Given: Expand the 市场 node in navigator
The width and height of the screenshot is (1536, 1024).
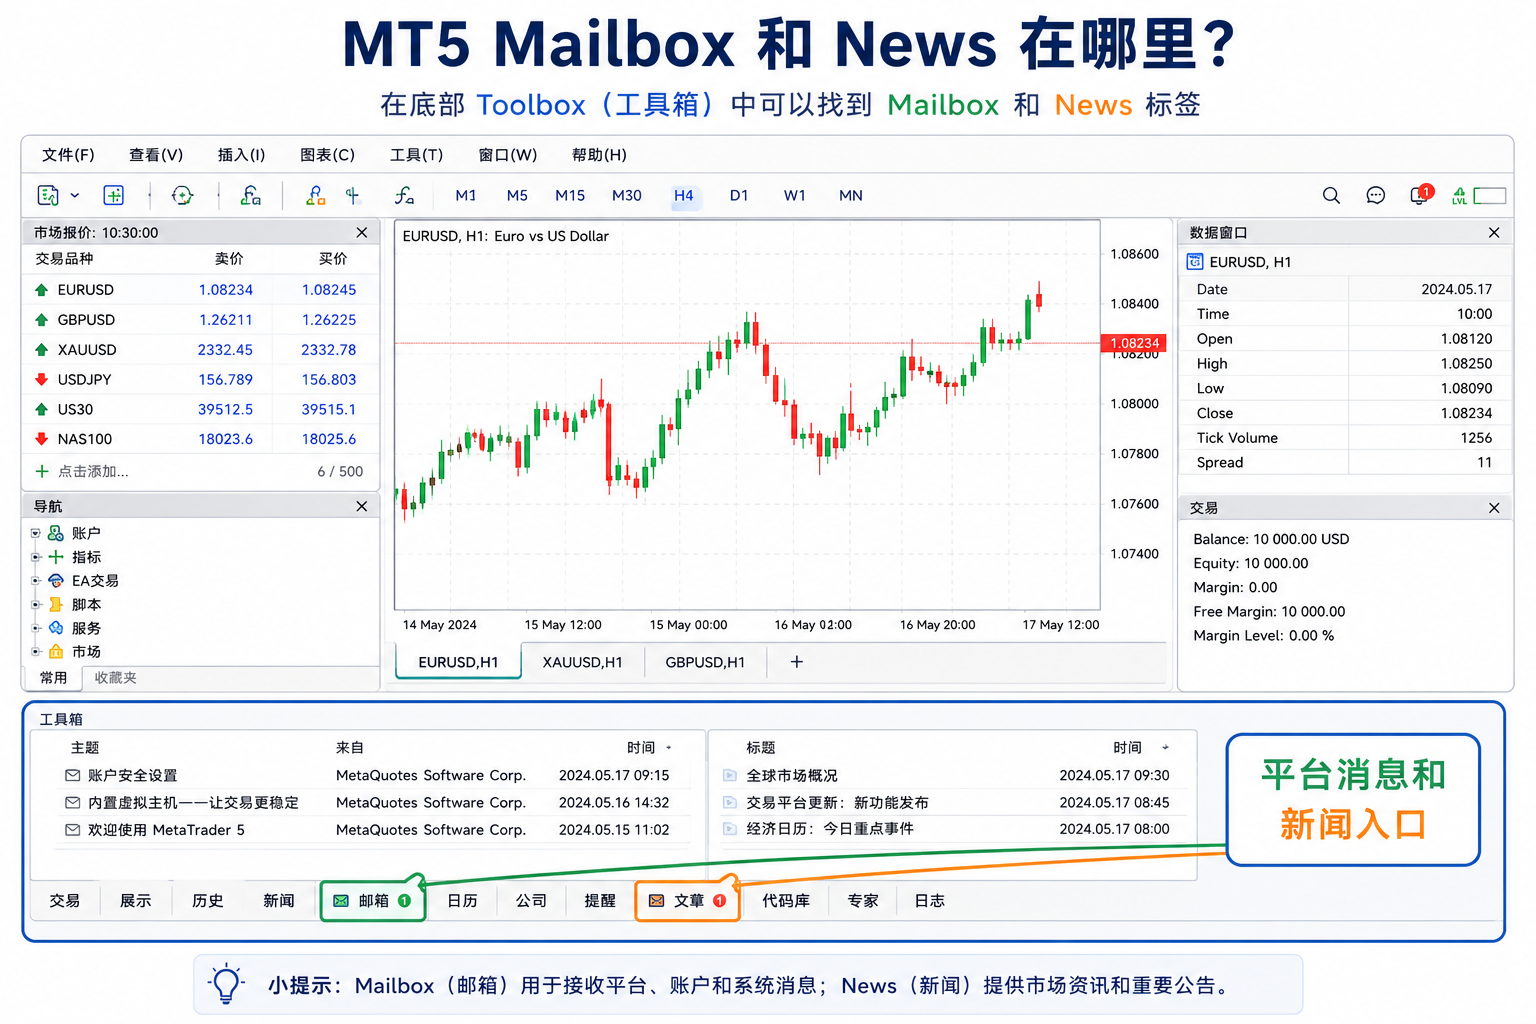Looking at the screenshot, I should coord(35,652).
